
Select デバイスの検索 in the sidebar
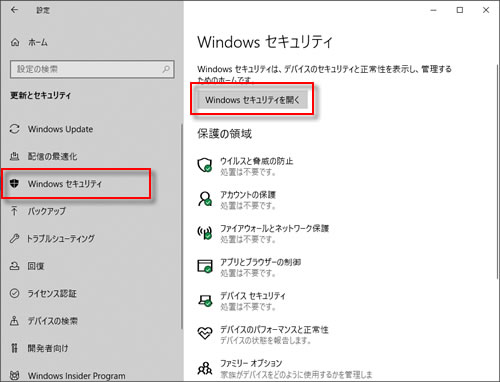pyautogui.click(x=53, y=321)
